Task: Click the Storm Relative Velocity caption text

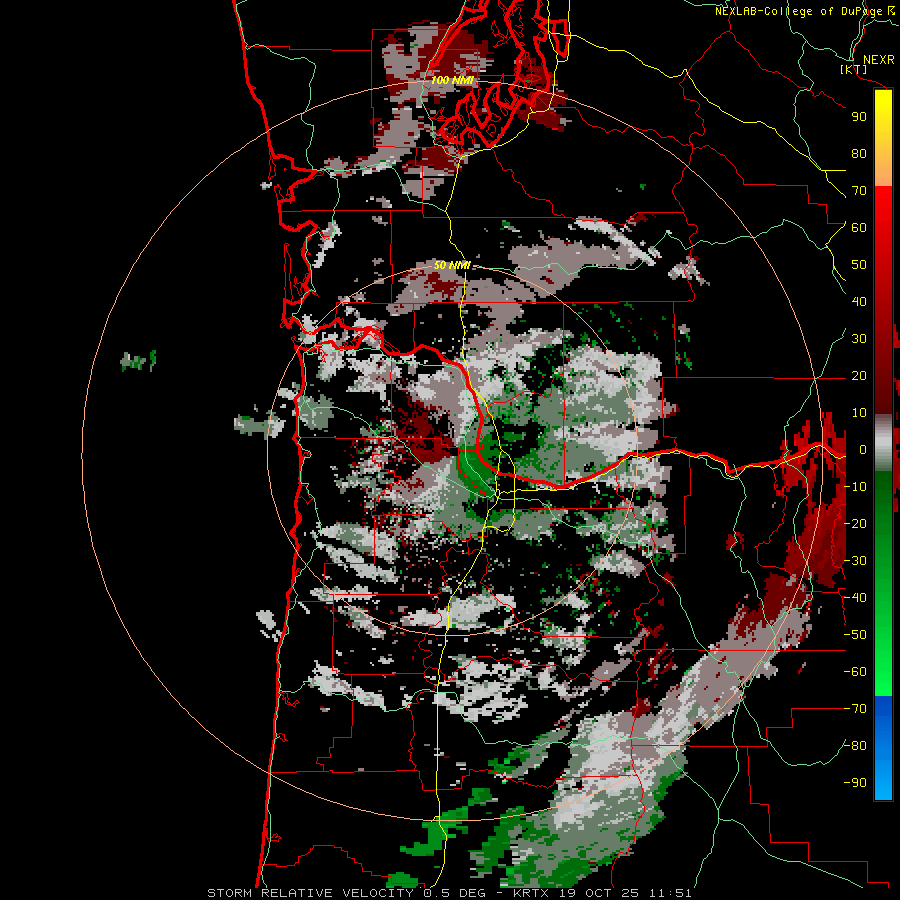Action: pos(449,893)
